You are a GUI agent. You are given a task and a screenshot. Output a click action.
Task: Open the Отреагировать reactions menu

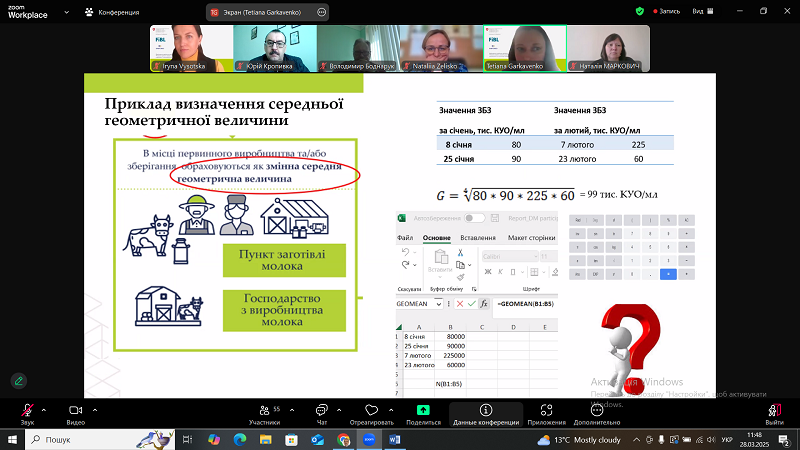(371, 414)
